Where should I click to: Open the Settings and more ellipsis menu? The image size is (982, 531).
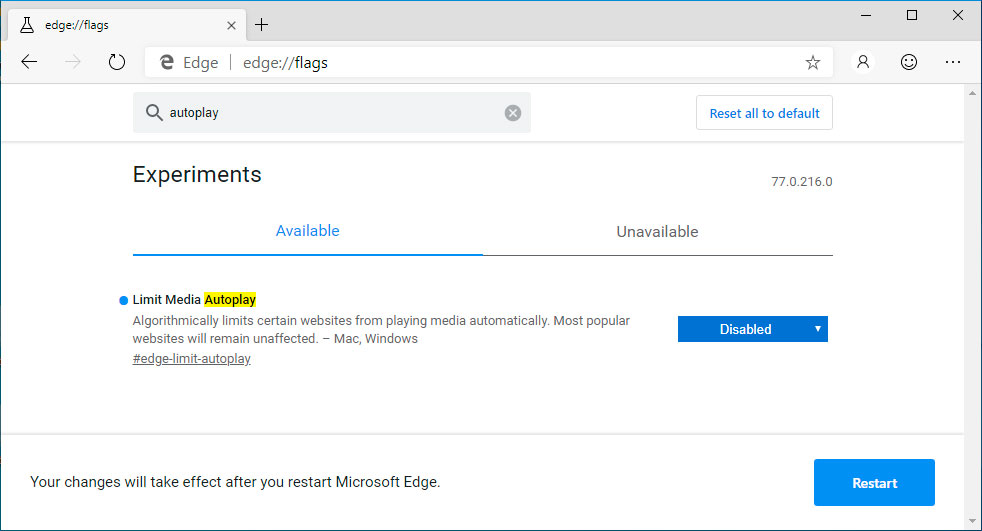[952, 62]
